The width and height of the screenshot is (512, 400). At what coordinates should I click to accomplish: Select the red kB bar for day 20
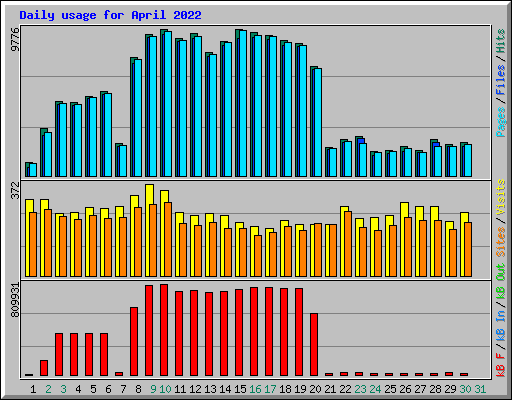(x=314, y=345)
